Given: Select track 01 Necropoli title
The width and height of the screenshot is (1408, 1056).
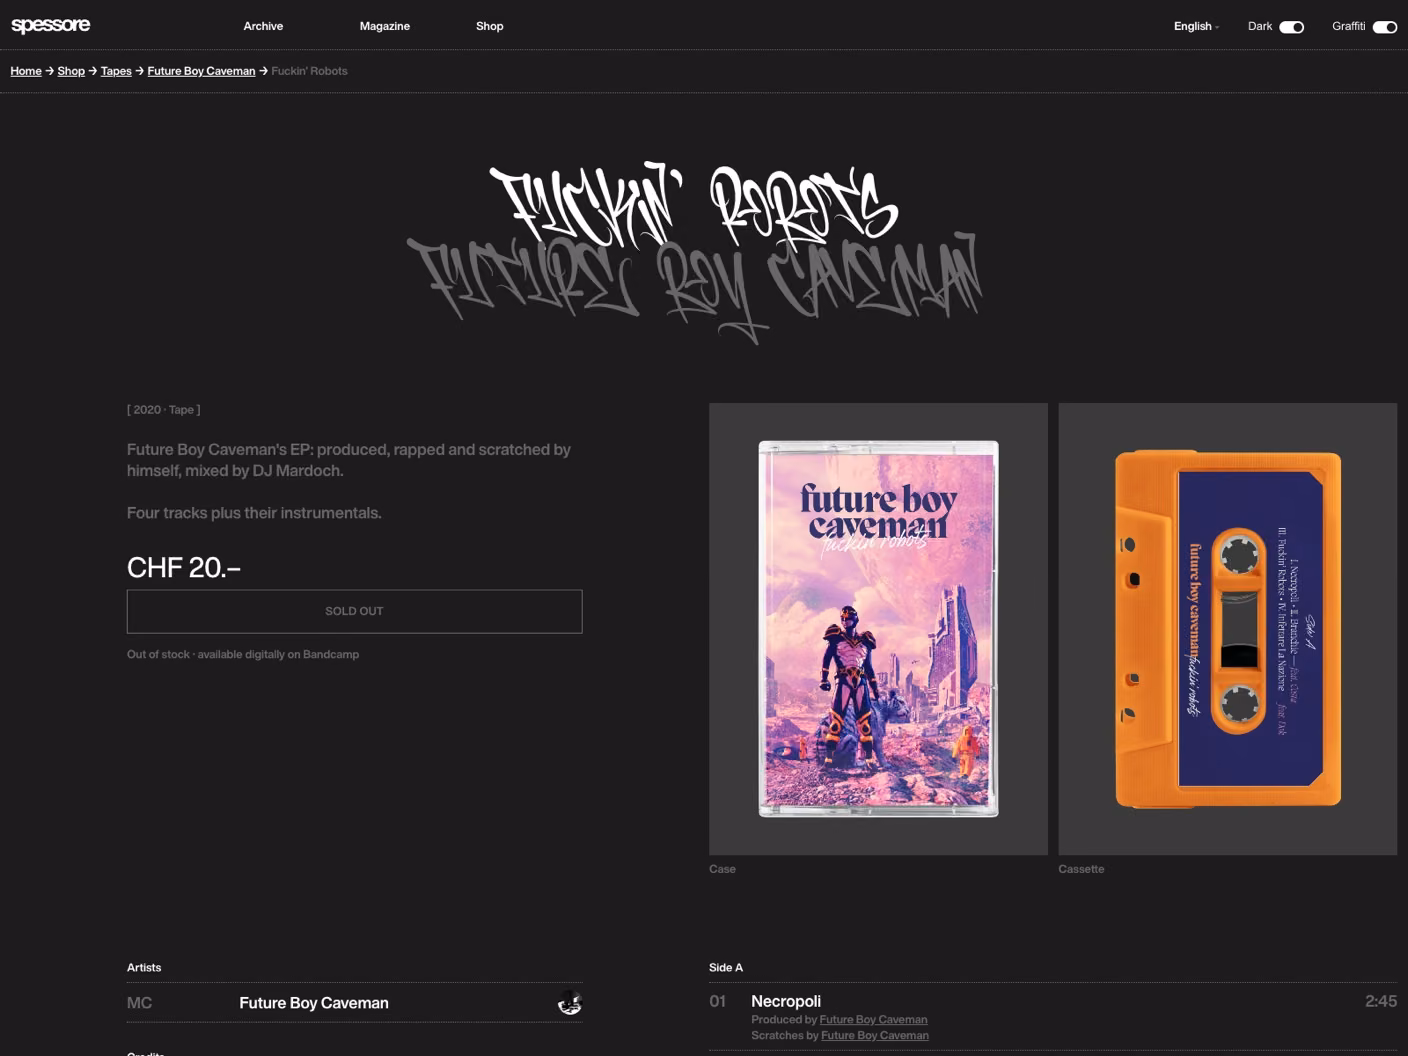Looking at the screenshot, I should (x=786, y=1001).
